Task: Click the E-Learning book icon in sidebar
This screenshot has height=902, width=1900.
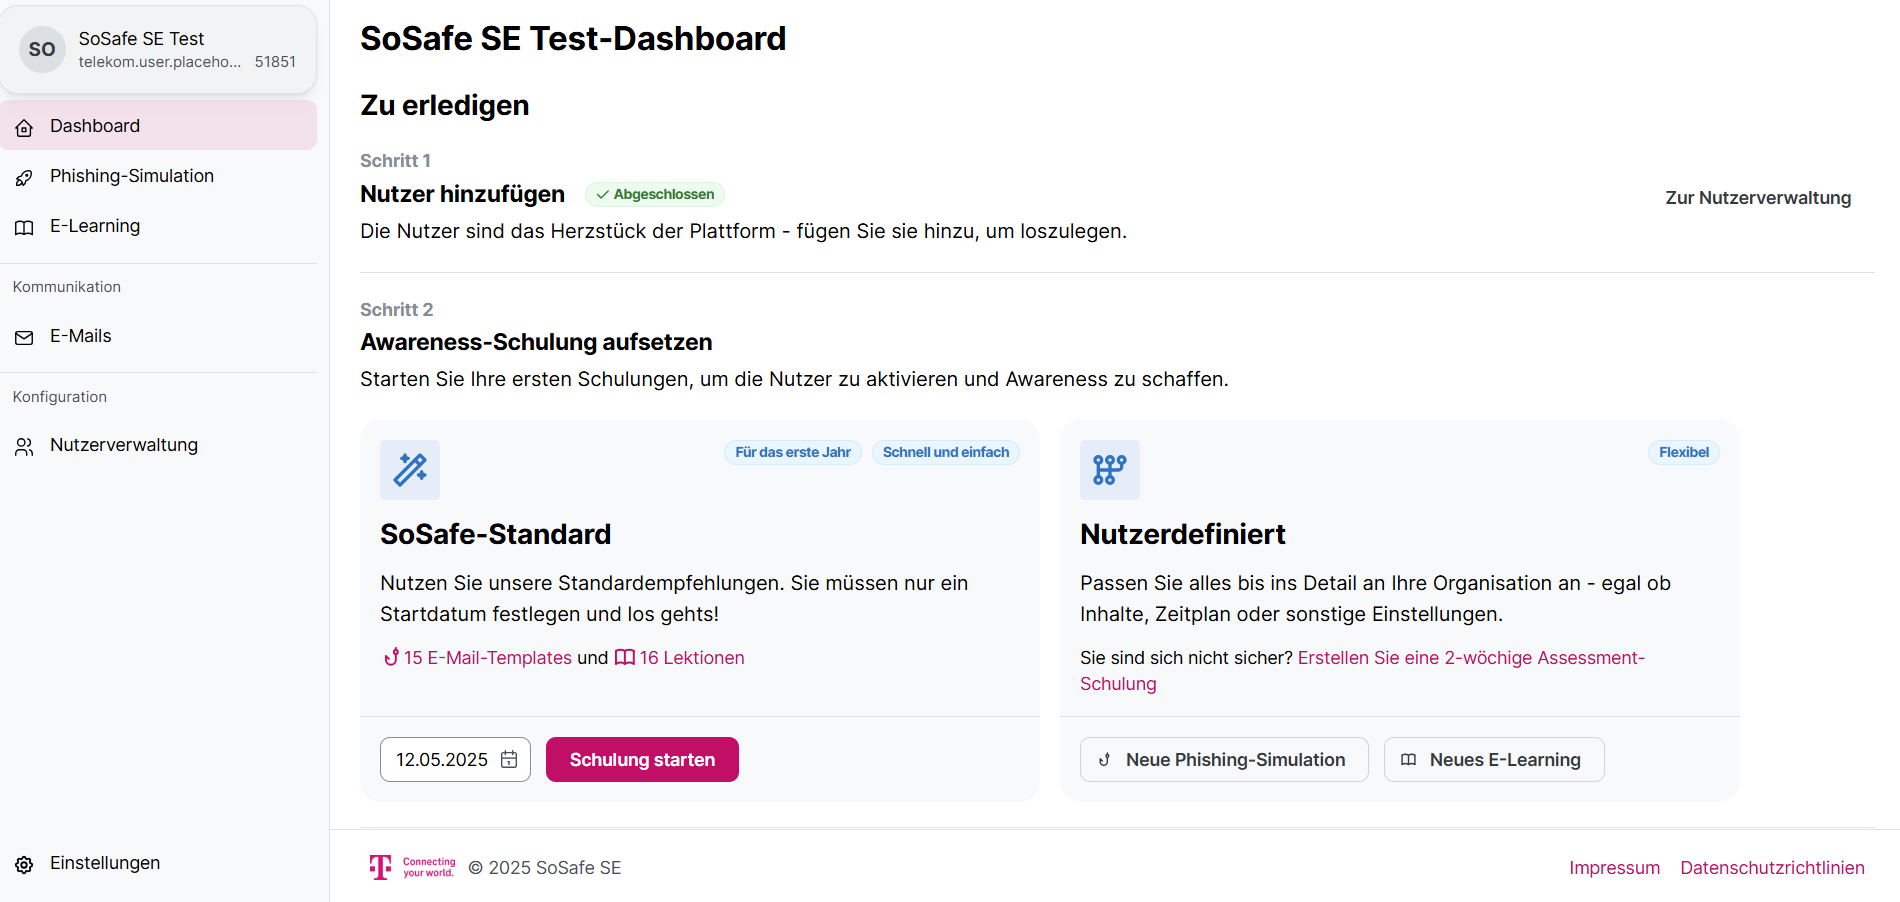Action: click(25, 227)
